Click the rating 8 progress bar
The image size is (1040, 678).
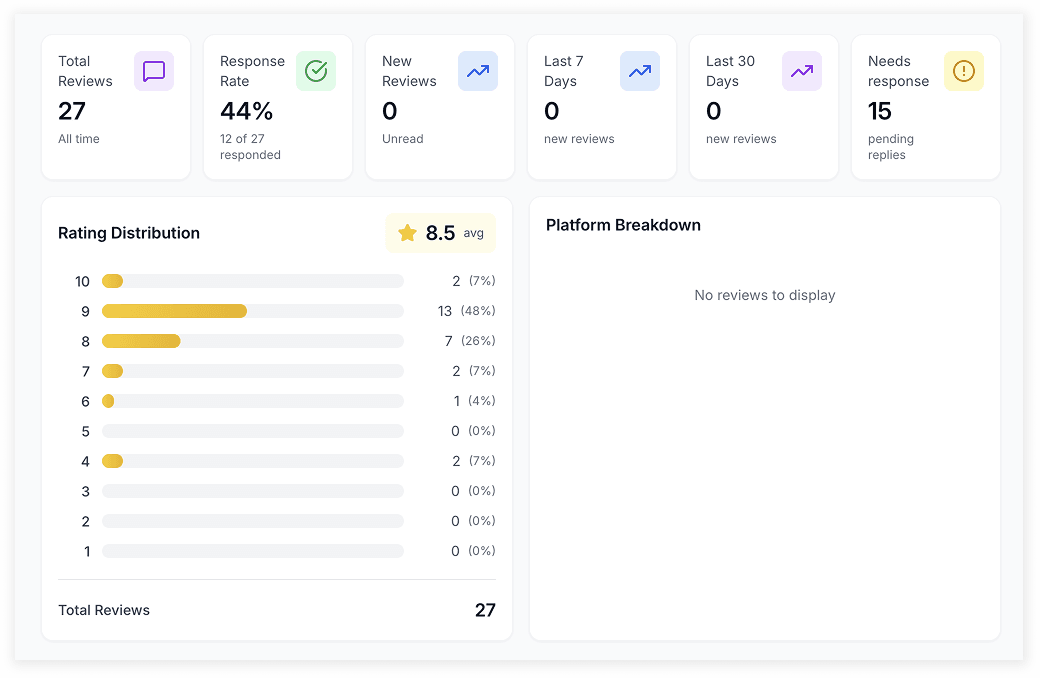[253, 341]
